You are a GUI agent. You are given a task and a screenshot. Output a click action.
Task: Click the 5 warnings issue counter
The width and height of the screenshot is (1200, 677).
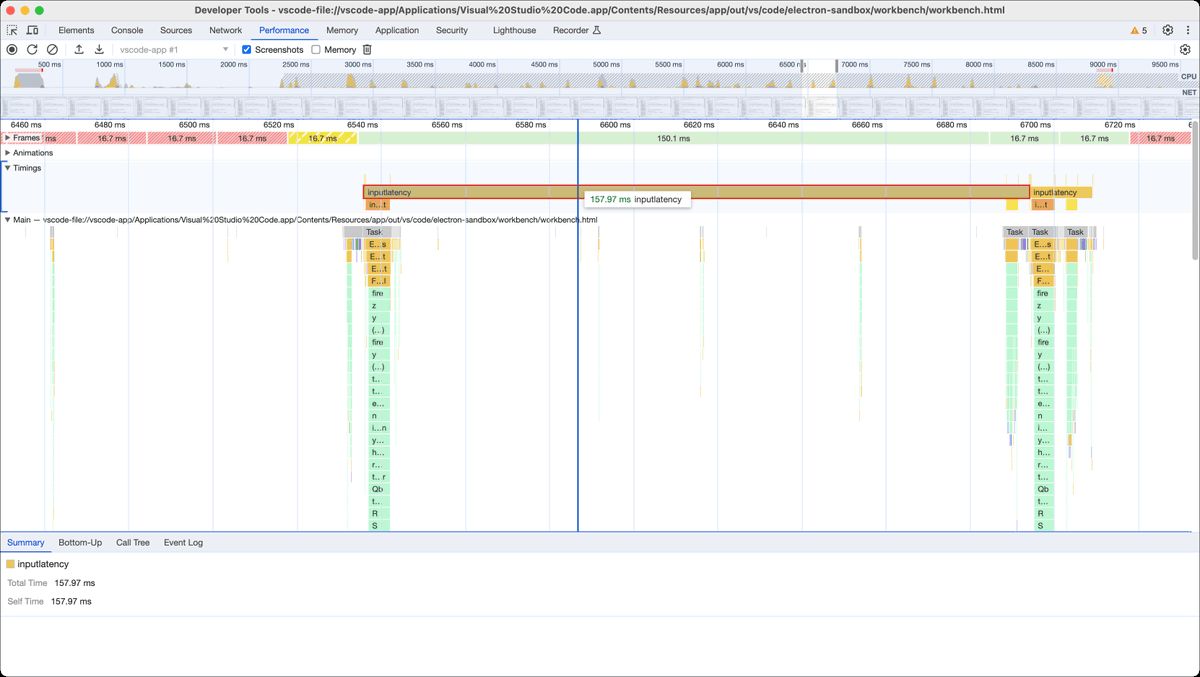point(1139,30)
